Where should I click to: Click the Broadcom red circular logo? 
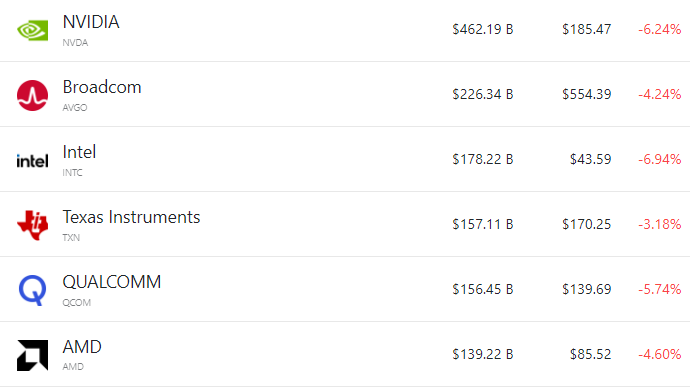coord(33,95)
